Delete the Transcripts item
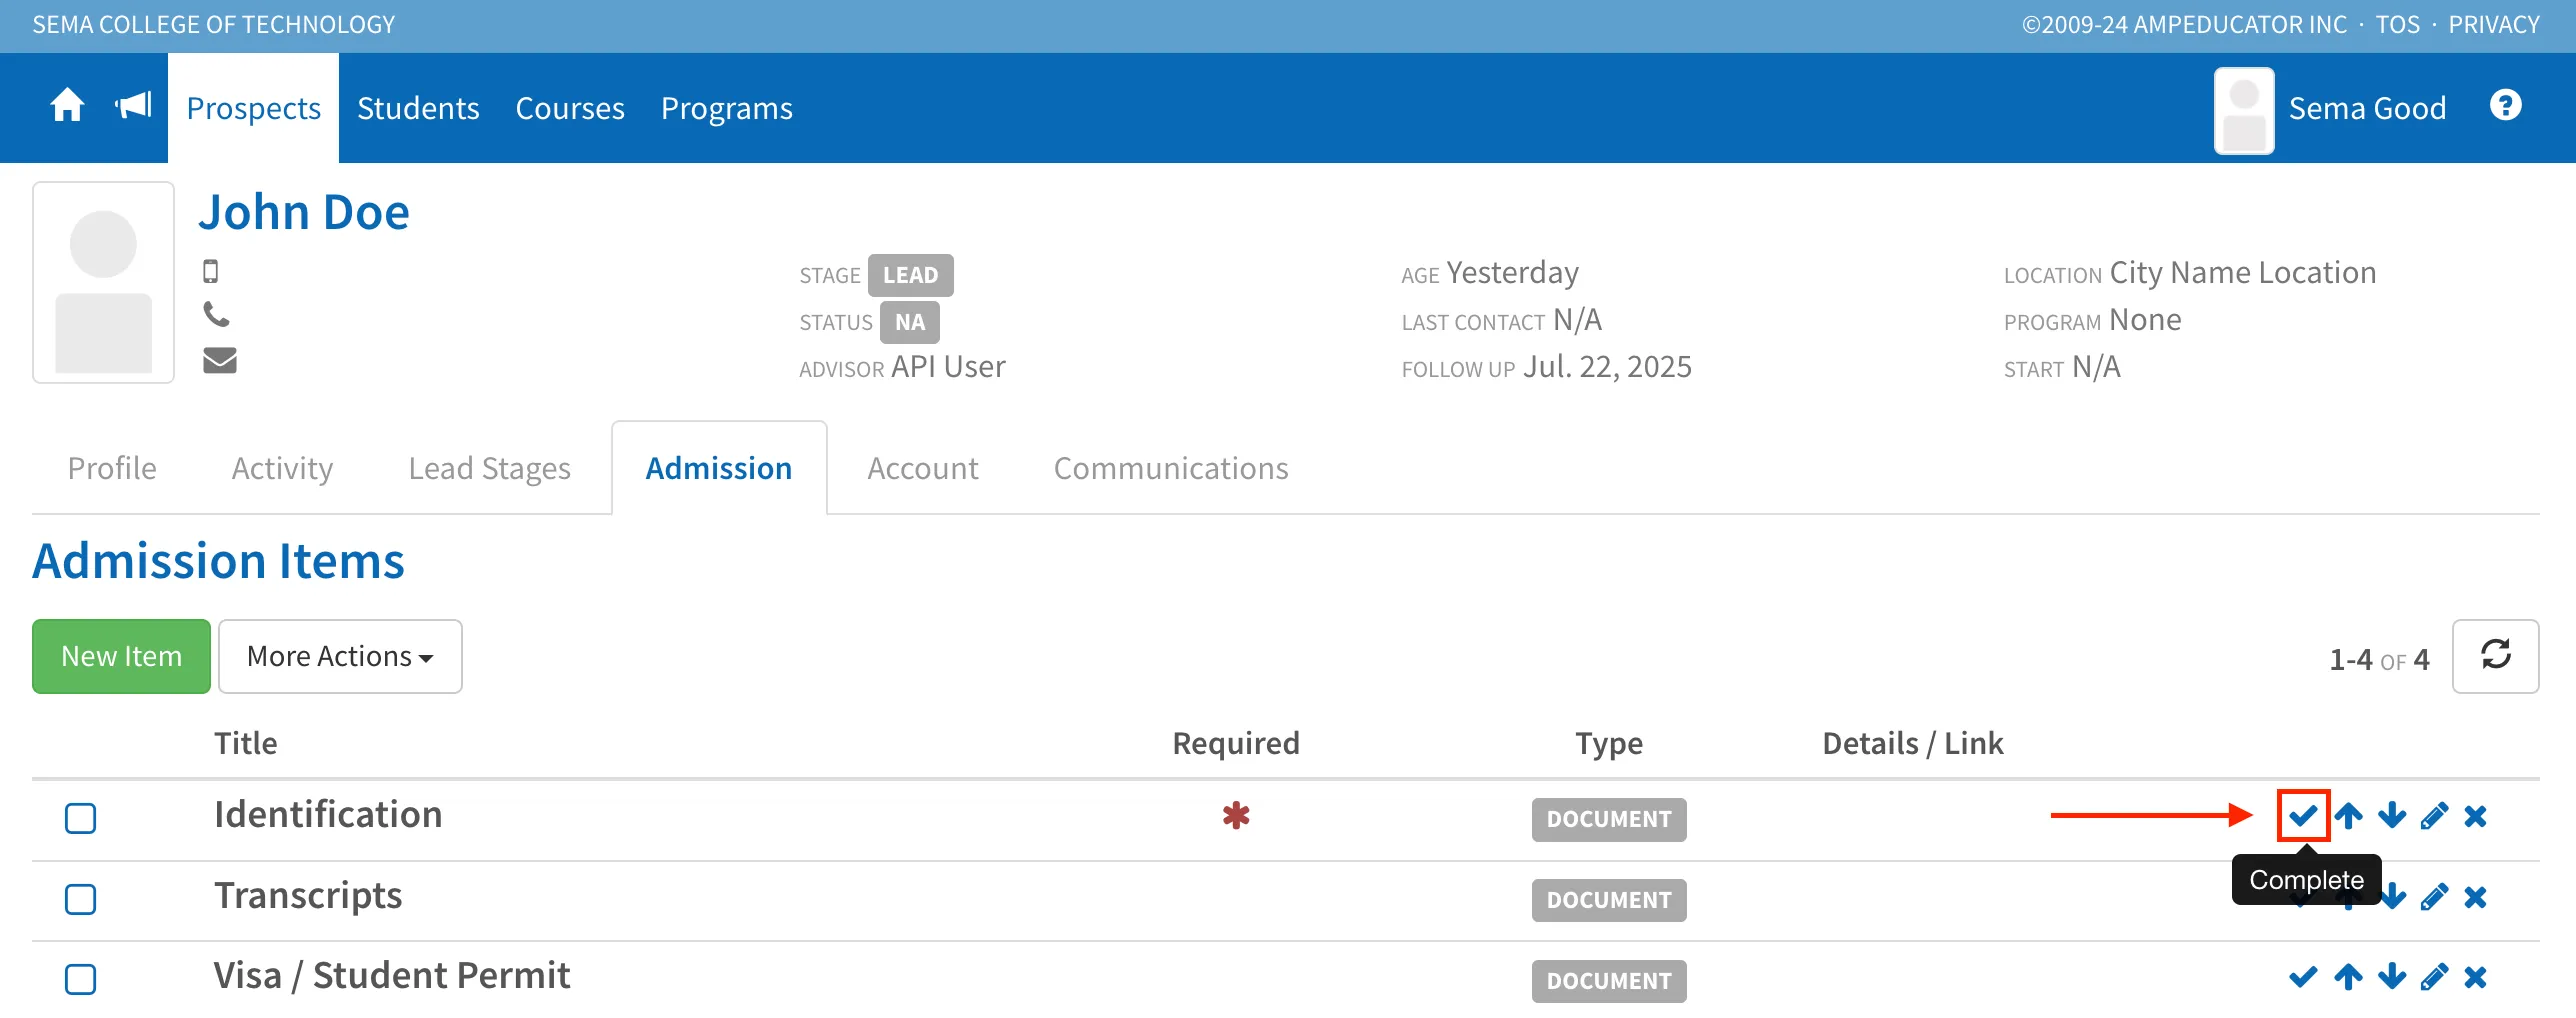The width and height of the screenshot is (2576, 1018). point(2475,897)
